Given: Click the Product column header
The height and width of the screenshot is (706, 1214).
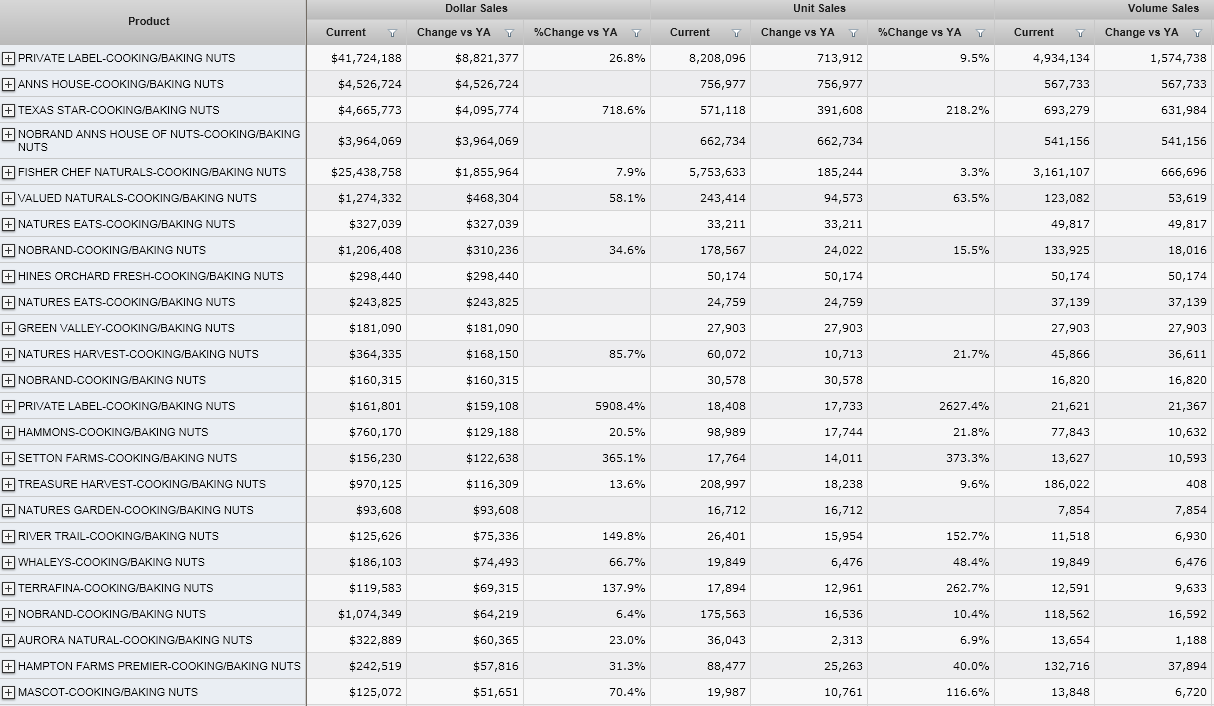Looking at the screenshot, I should (149, 21).
